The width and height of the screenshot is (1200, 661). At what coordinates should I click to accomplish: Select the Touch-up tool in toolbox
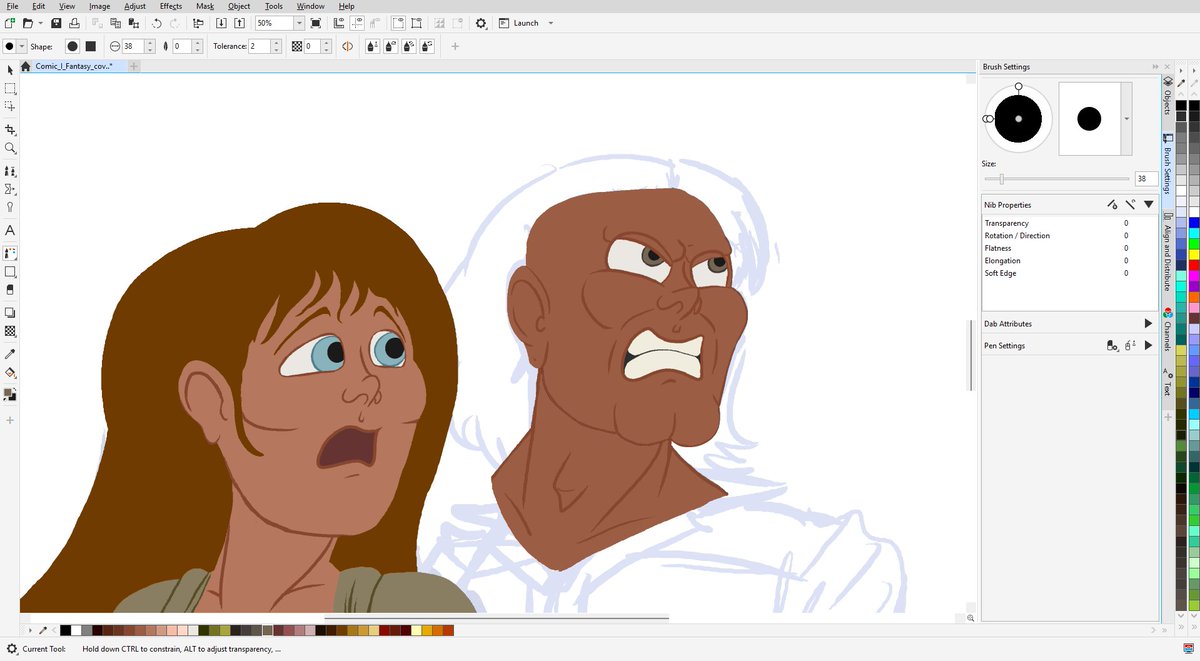click(10, 189)
